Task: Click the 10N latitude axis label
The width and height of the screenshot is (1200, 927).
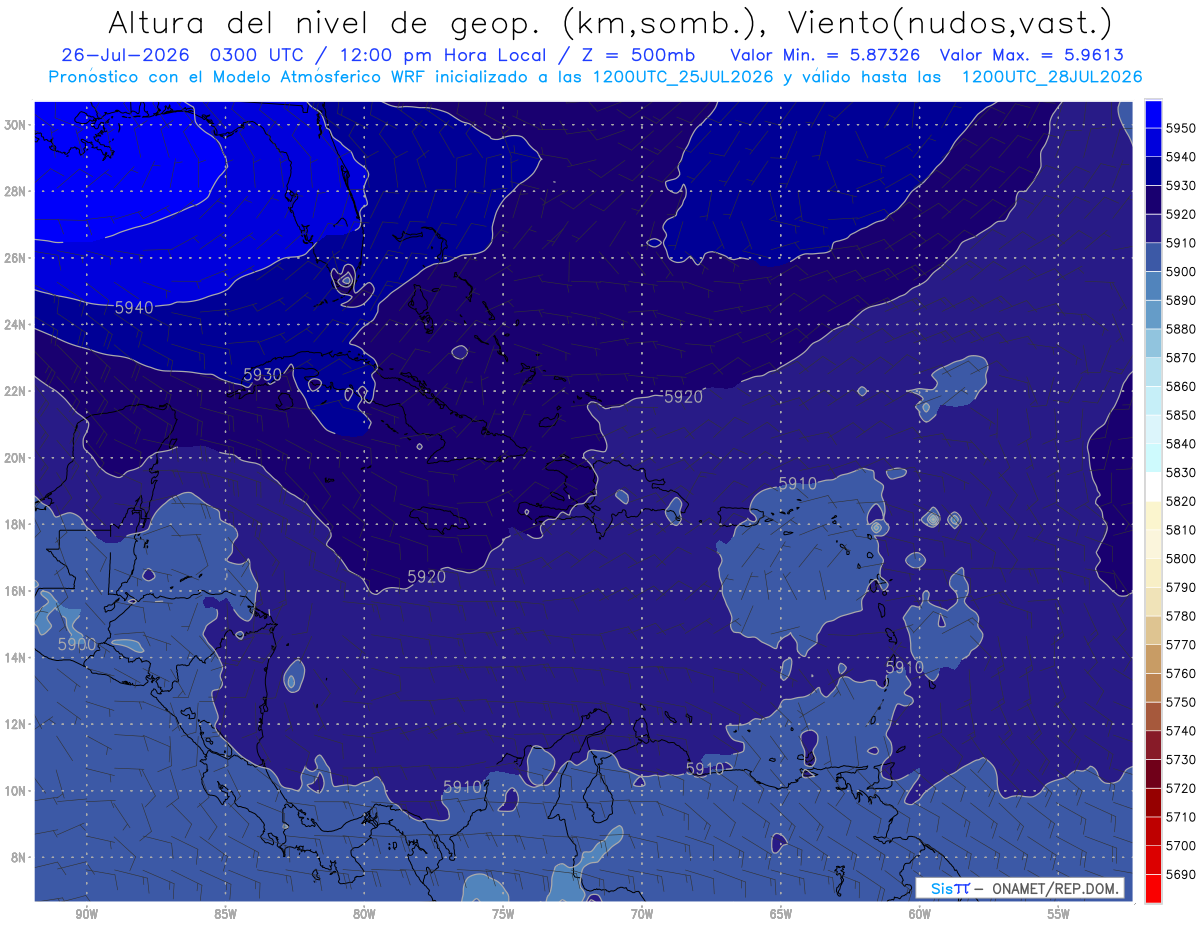Action: [15, 791]
